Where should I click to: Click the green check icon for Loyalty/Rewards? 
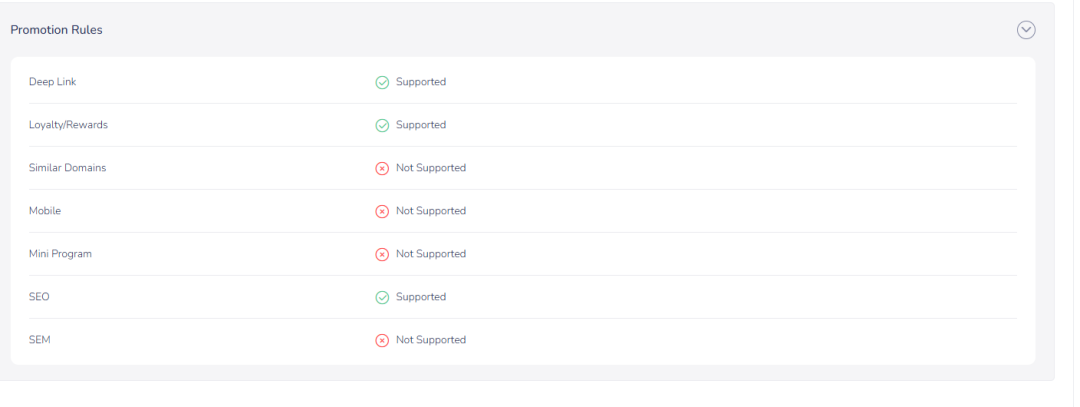(x=382, y=125)
